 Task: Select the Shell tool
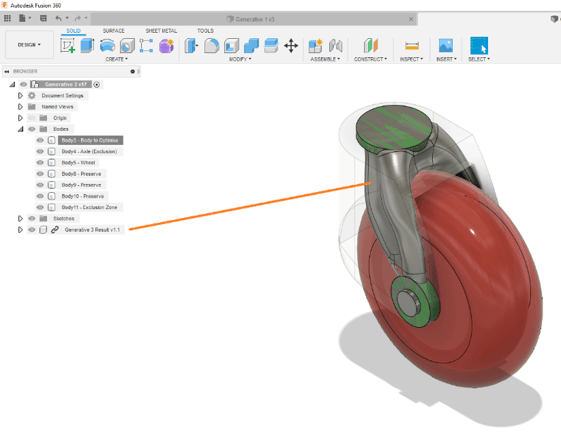[231, 46]
